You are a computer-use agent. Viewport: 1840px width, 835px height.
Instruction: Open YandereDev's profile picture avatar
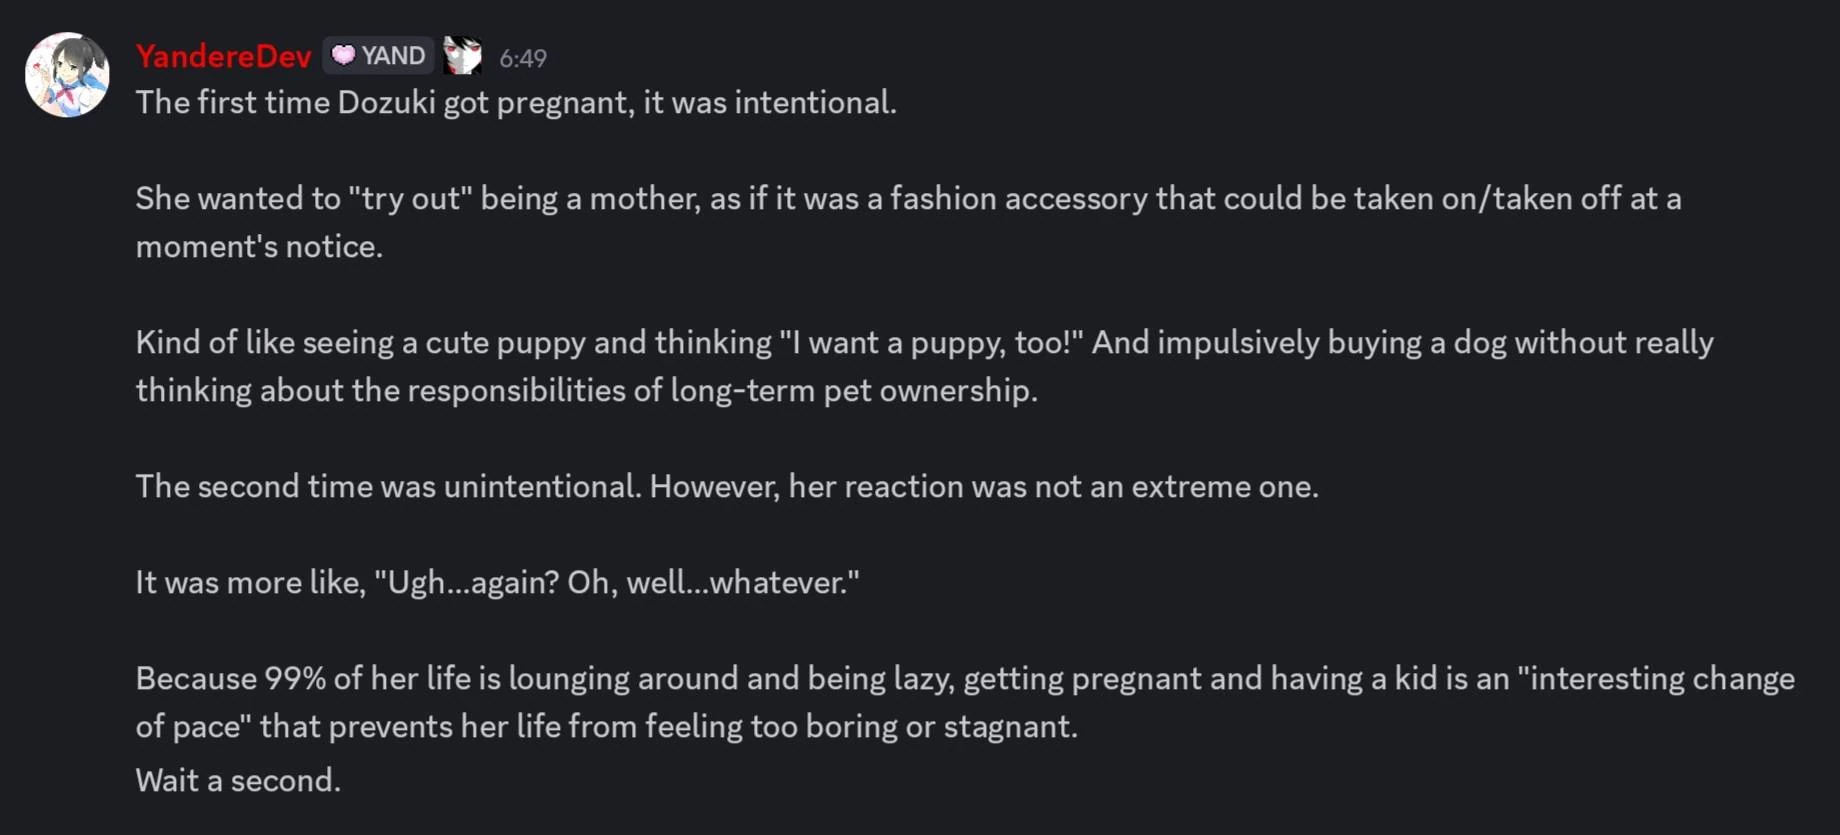[67, 75]
